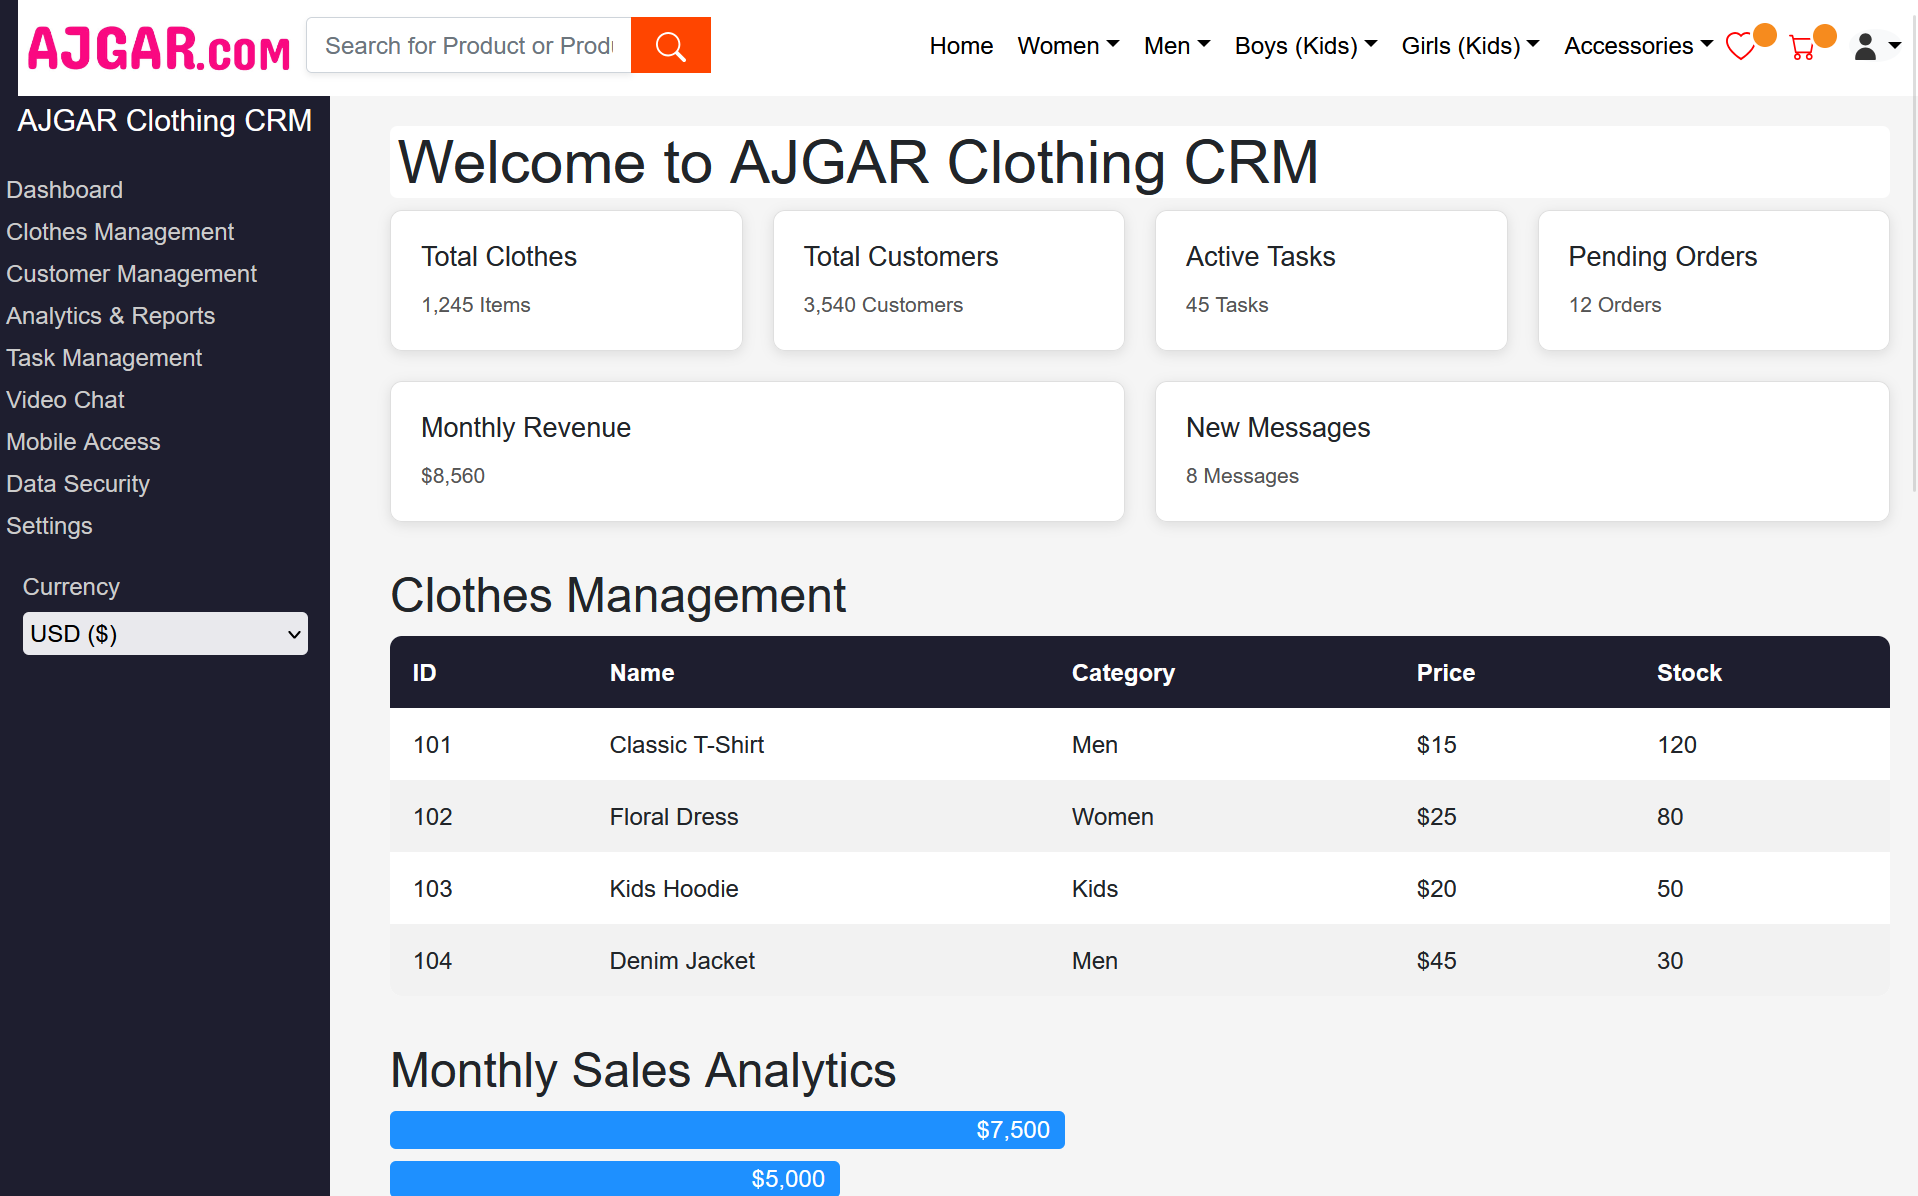The width and height of the screenshot is (1918, 1196).
Task: Select the $7,500 sales bar
Action: point(727,1129)
